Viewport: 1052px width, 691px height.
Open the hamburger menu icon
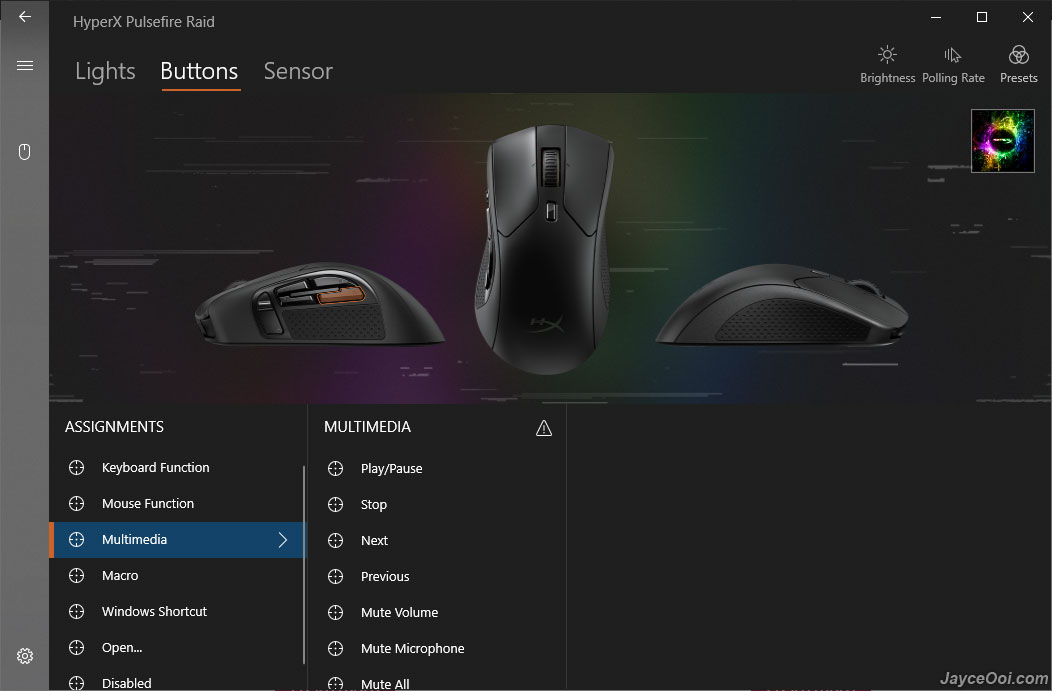click(25, 65)
